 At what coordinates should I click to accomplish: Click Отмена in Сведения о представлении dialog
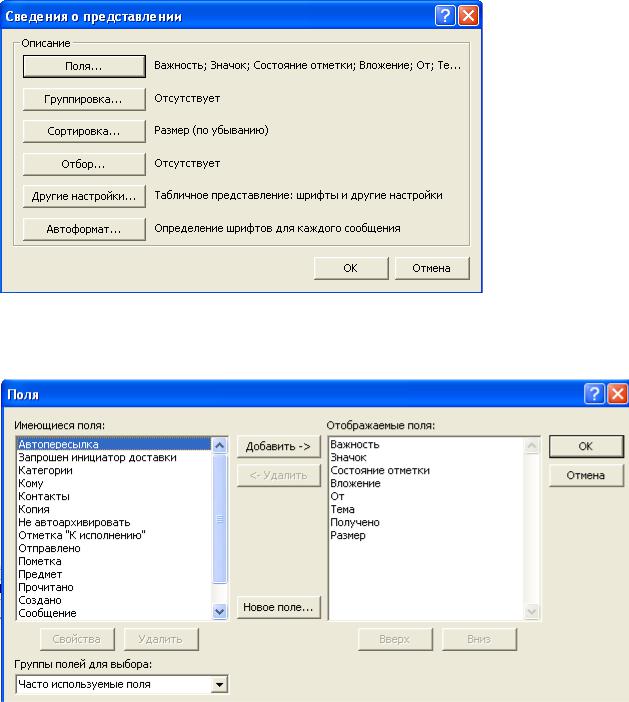(432, 268)
